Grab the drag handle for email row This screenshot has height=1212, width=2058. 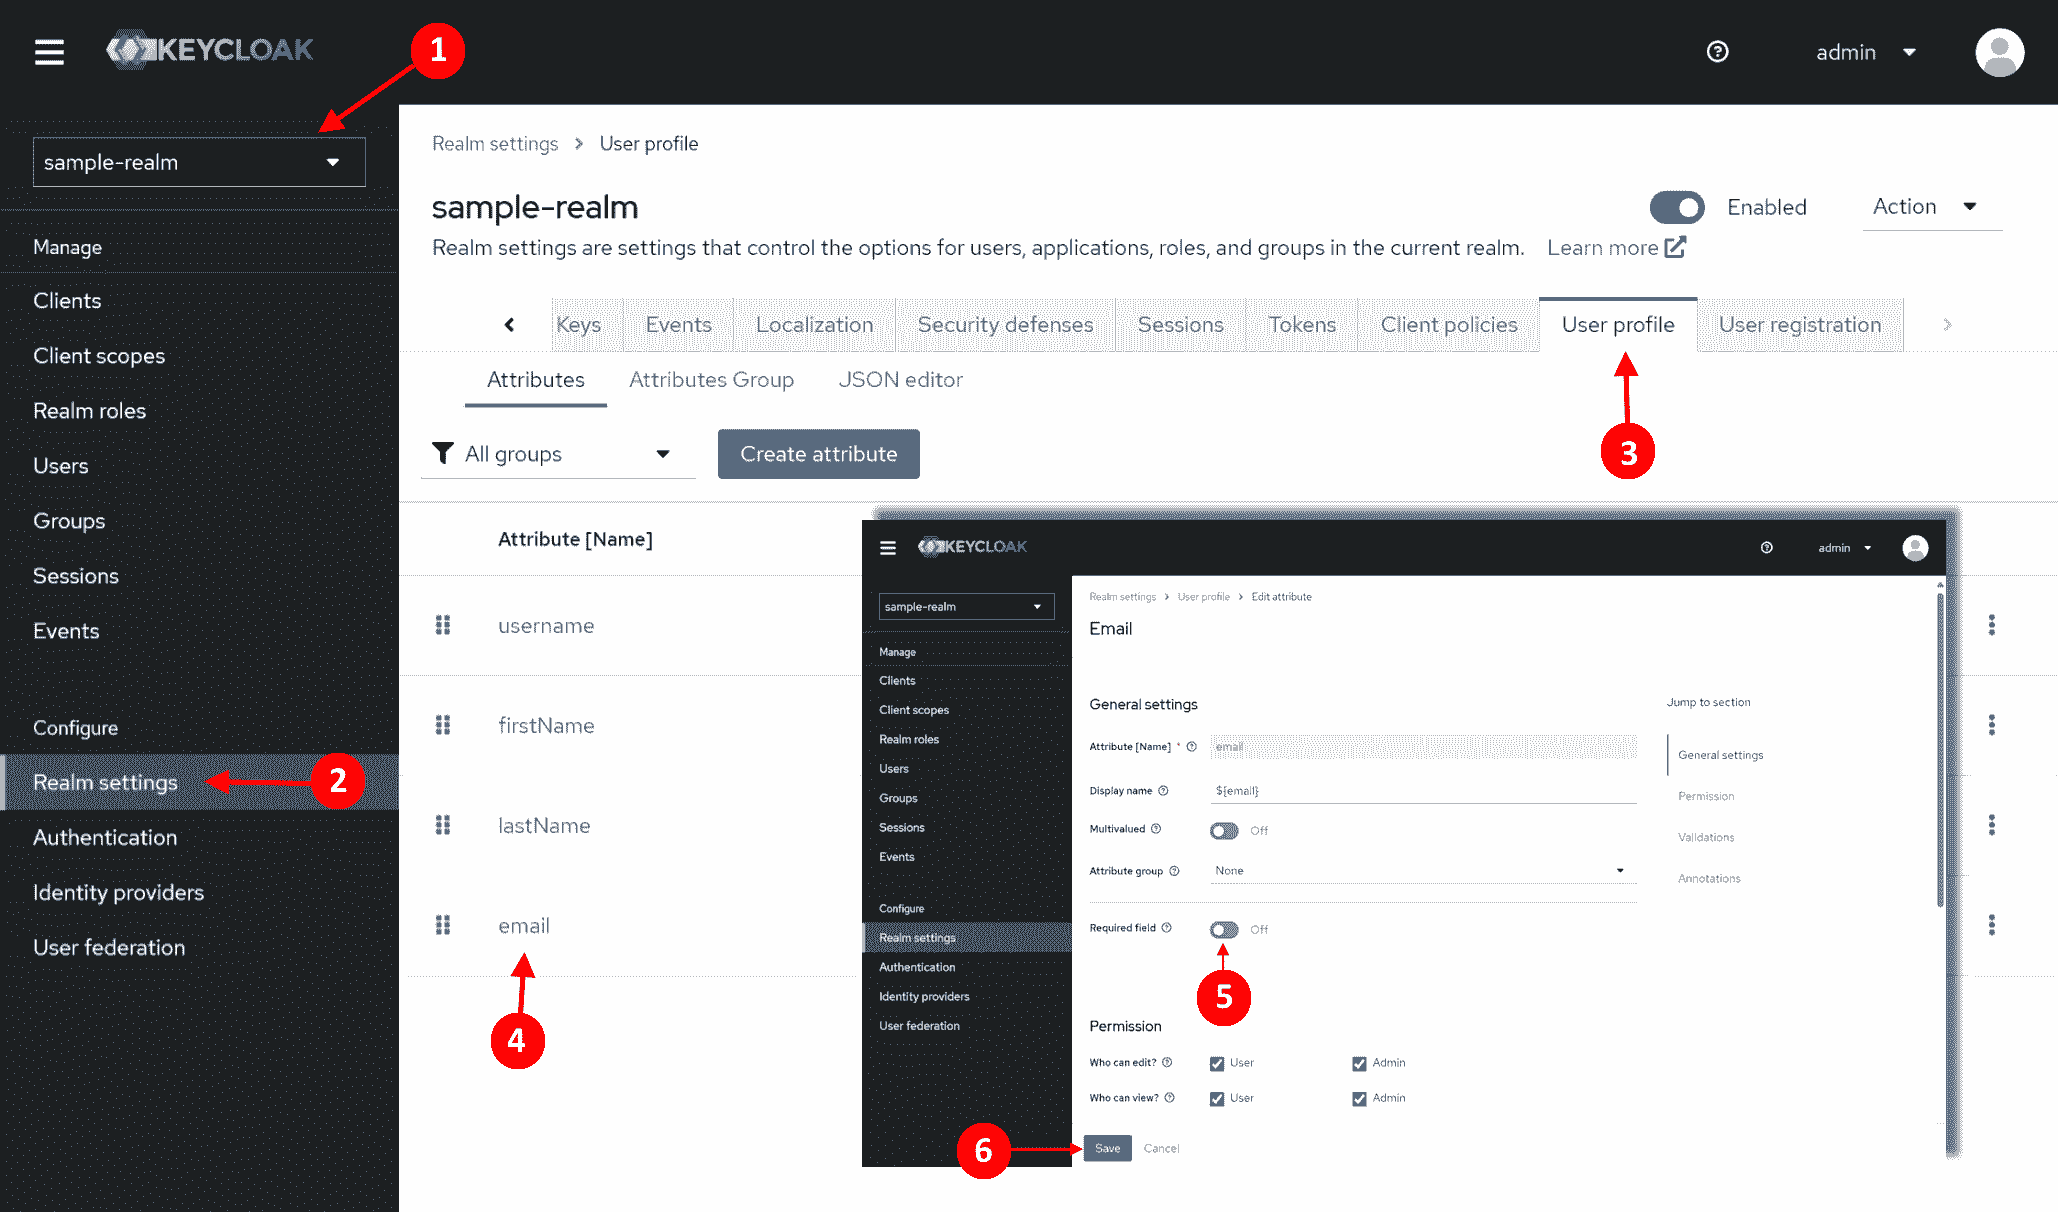click(x=443, y=925)
